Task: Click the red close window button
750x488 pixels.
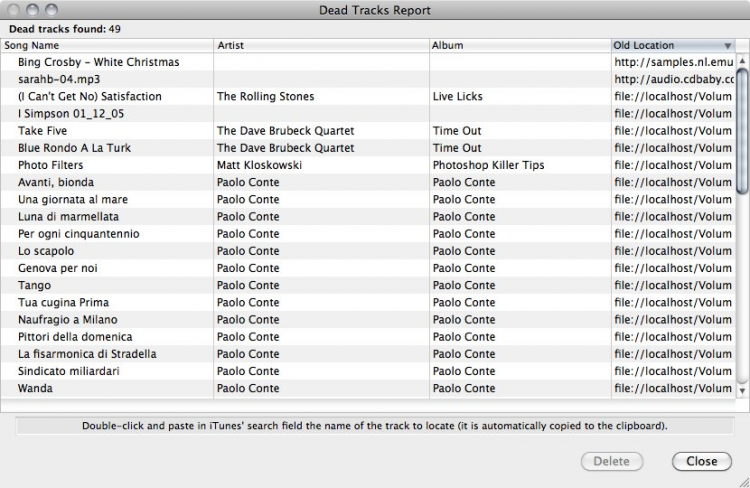Action: coord(13,9)
